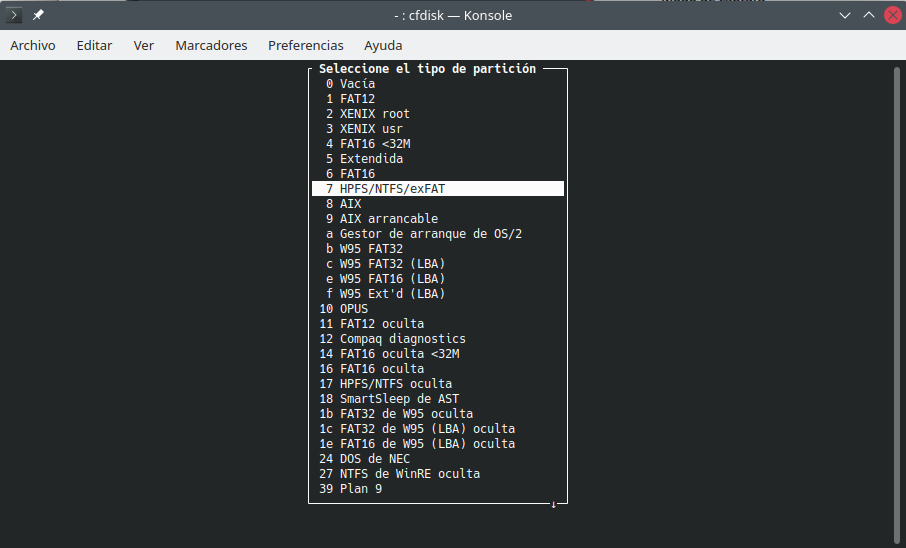Viewport: 906px width, 548px height.
Task: Click the terminal's vertical scrollbar
Action: pos(898,300)
